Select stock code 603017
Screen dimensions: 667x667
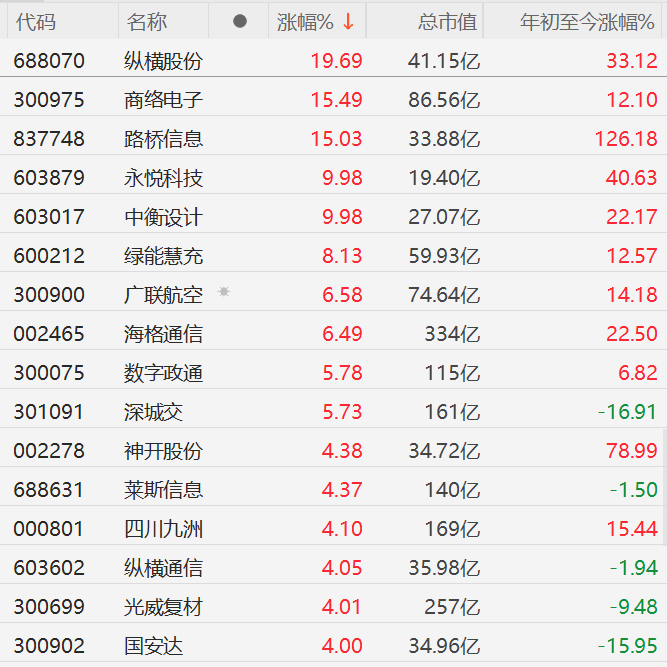49,217
